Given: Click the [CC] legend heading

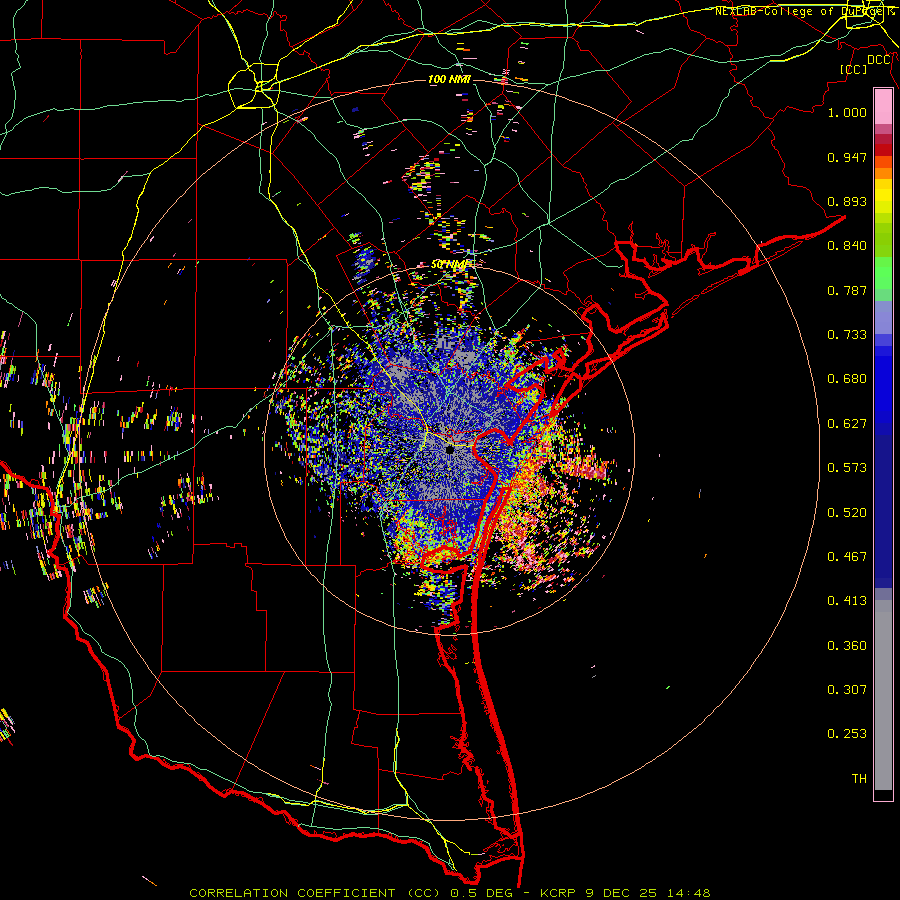Looking at the screenshot, I should pyautogui.click(x=853, y=69).
